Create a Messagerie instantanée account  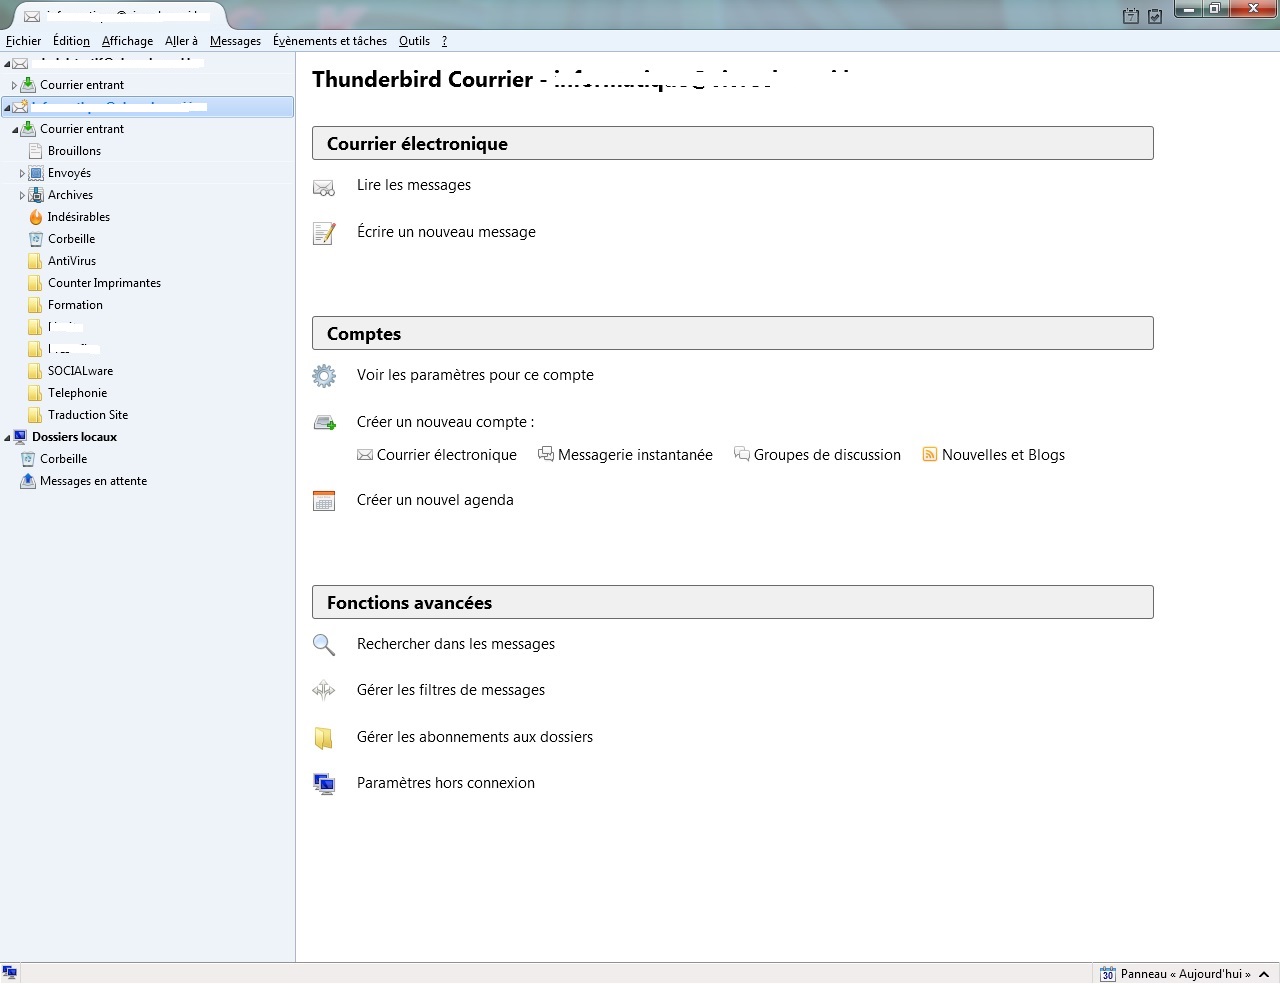[x=635, y=455]
